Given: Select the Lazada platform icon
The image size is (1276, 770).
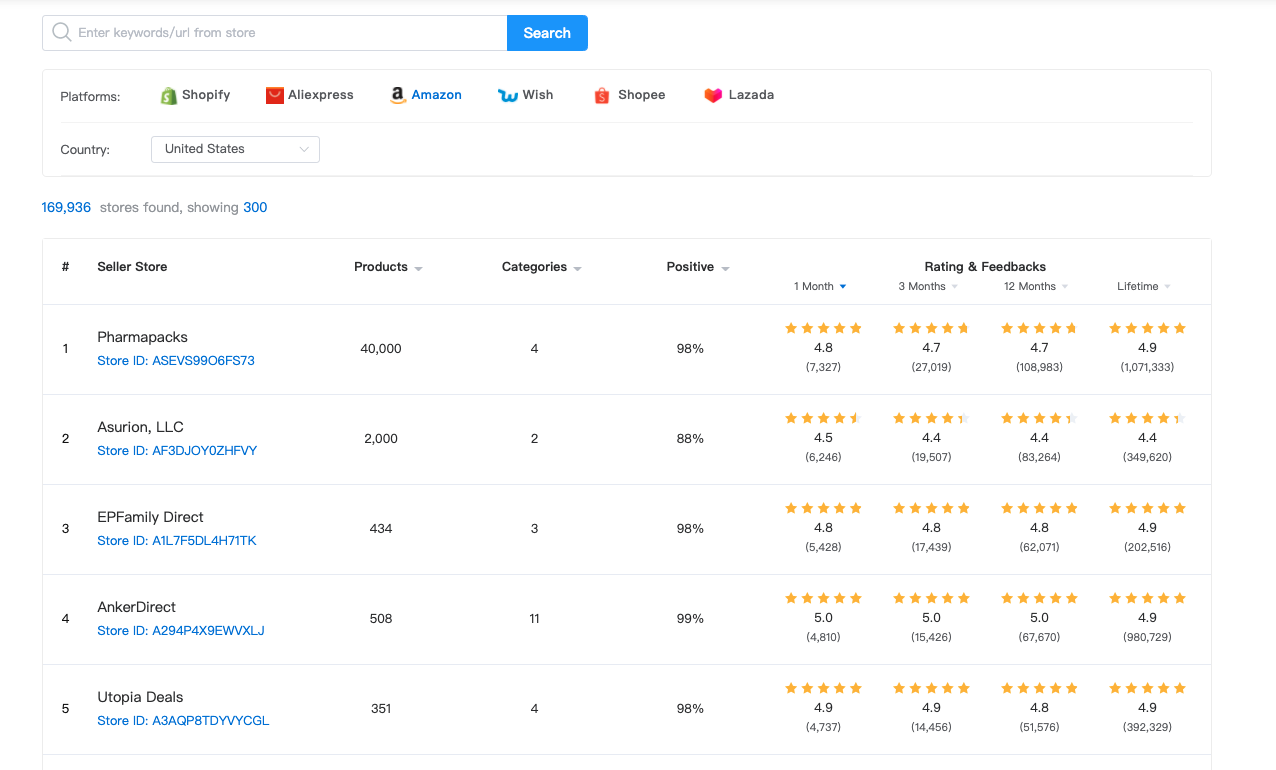Looking at the screenshot, I should pyautogui.click(x=713, y=95).
